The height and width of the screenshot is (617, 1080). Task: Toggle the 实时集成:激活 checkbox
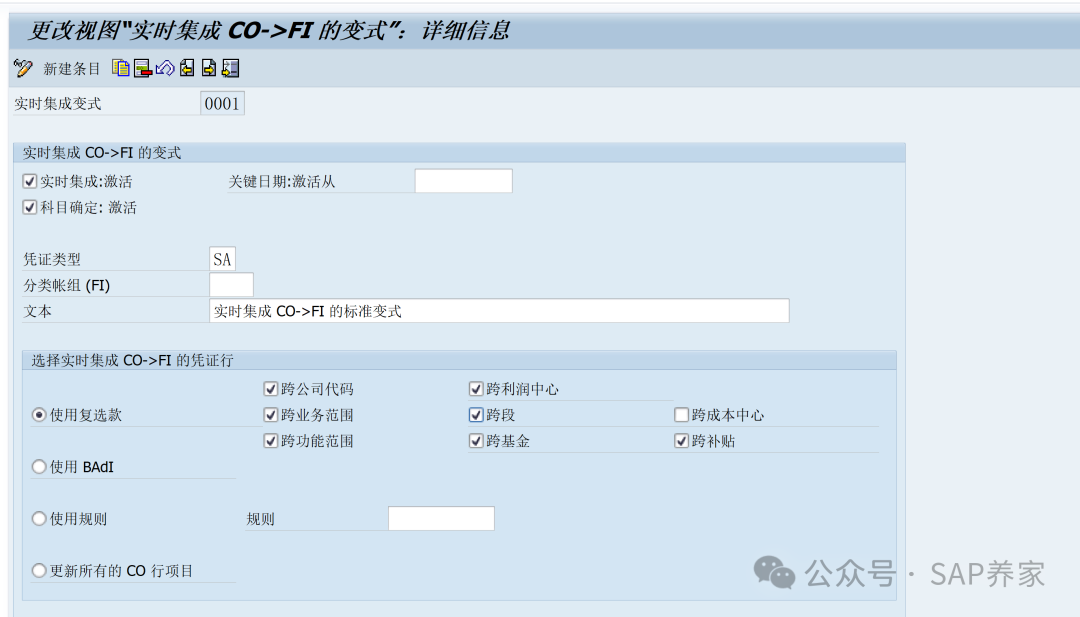[x=30, y=181]
